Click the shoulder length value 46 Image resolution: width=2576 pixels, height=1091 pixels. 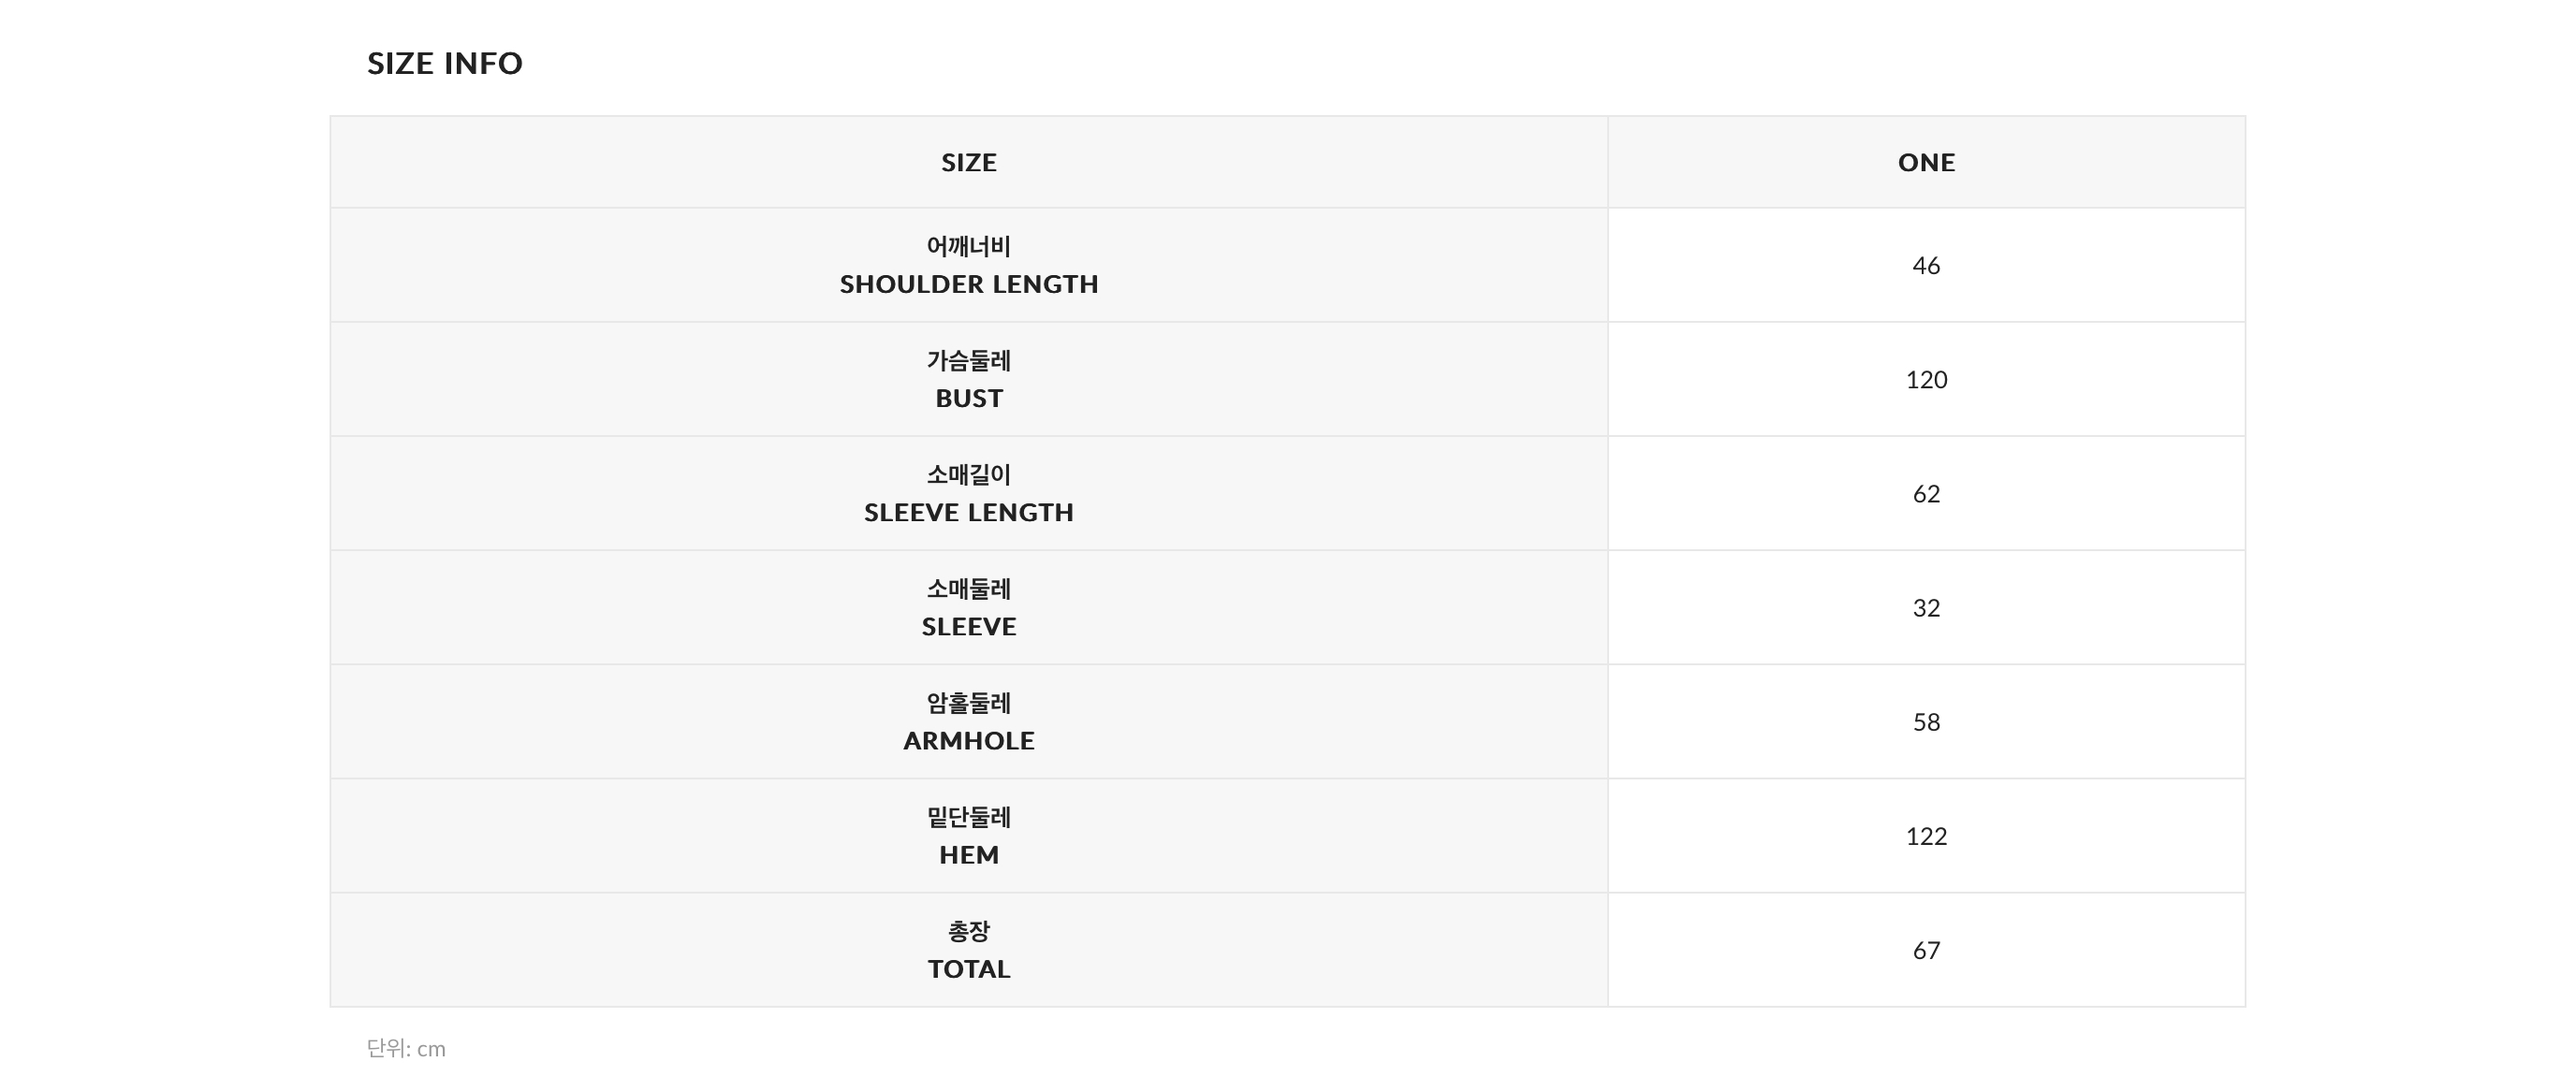pyautogui.click(x=1926, y=265)
